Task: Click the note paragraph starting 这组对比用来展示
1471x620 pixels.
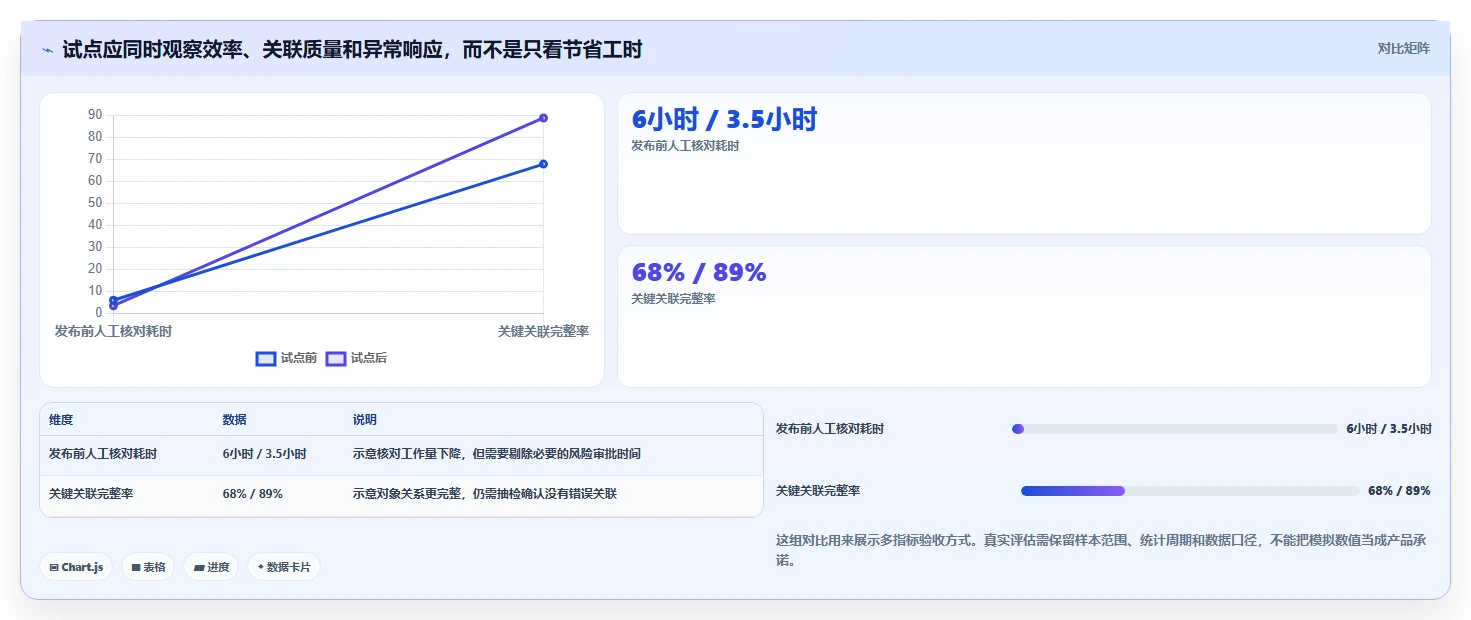Action: tap(1101, 550)
